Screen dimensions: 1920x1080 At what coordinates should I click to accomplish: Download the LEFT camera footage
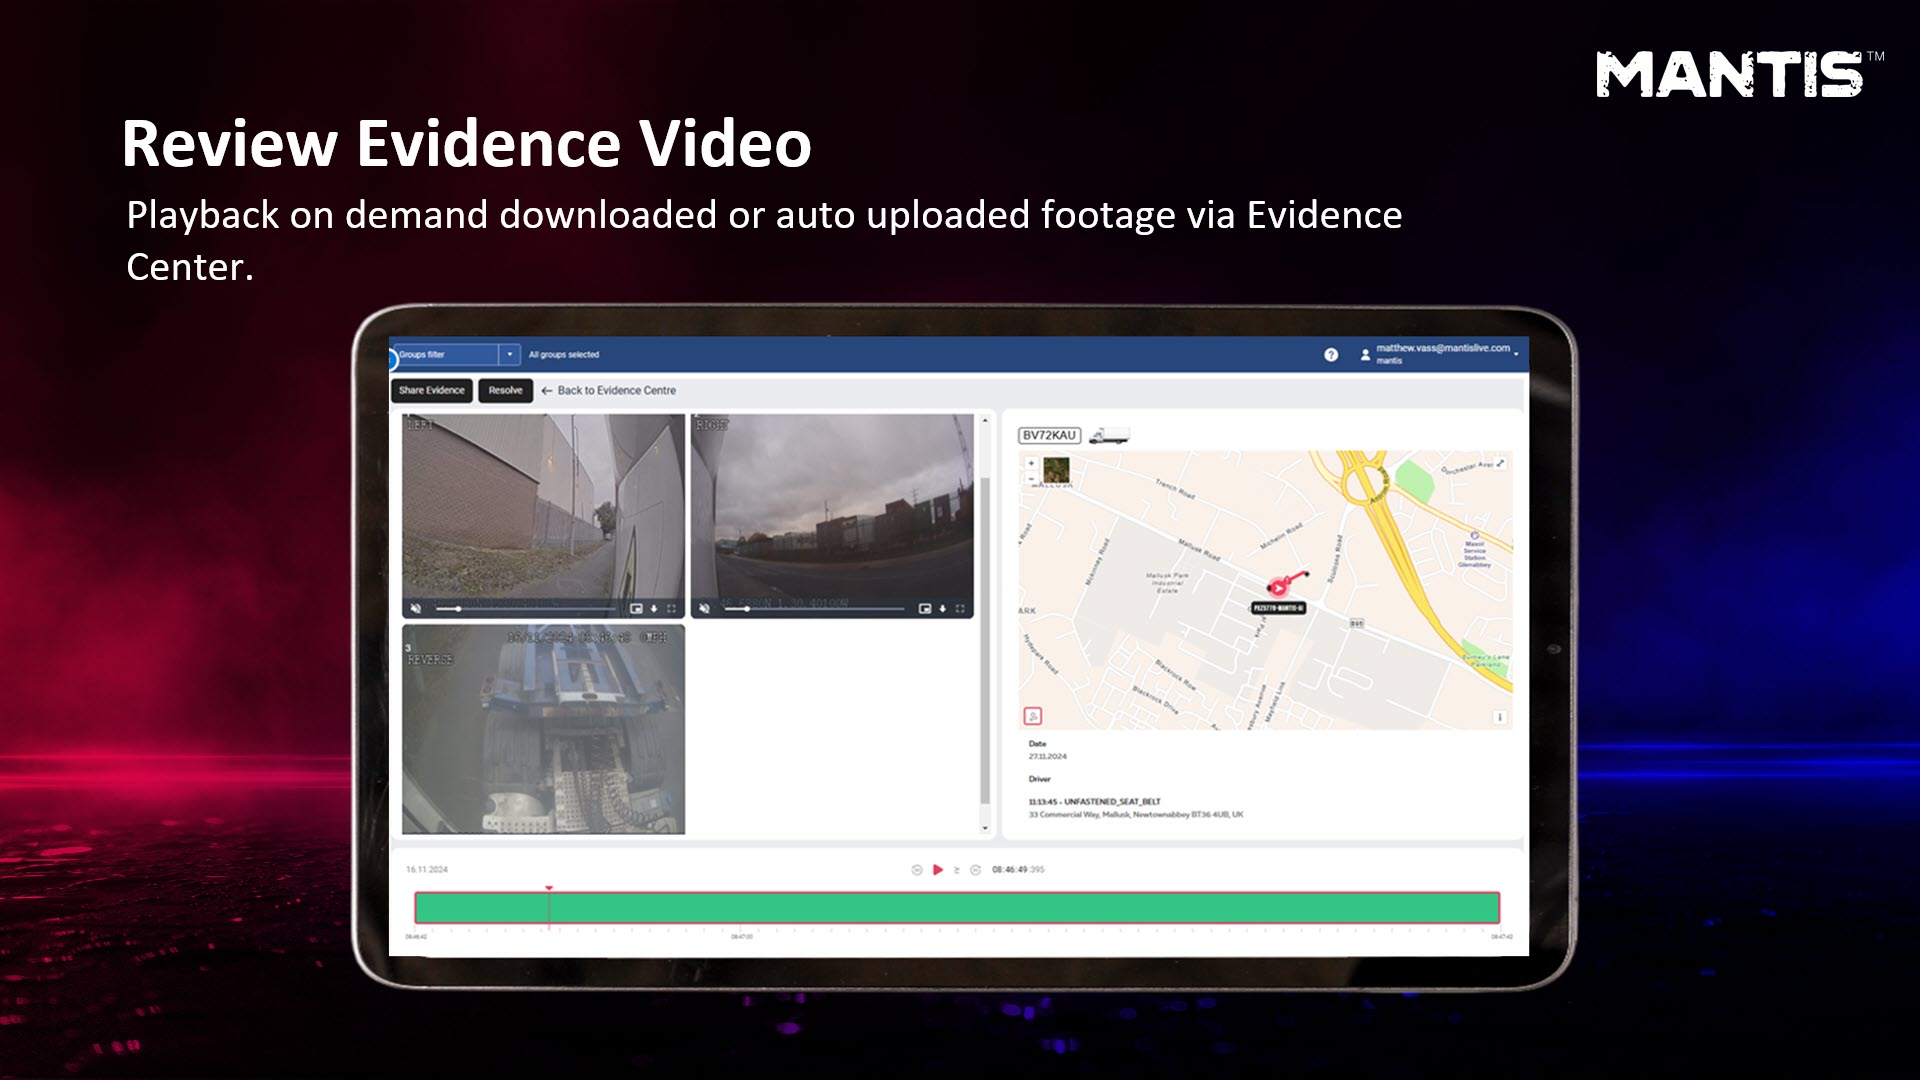point(654,608)
